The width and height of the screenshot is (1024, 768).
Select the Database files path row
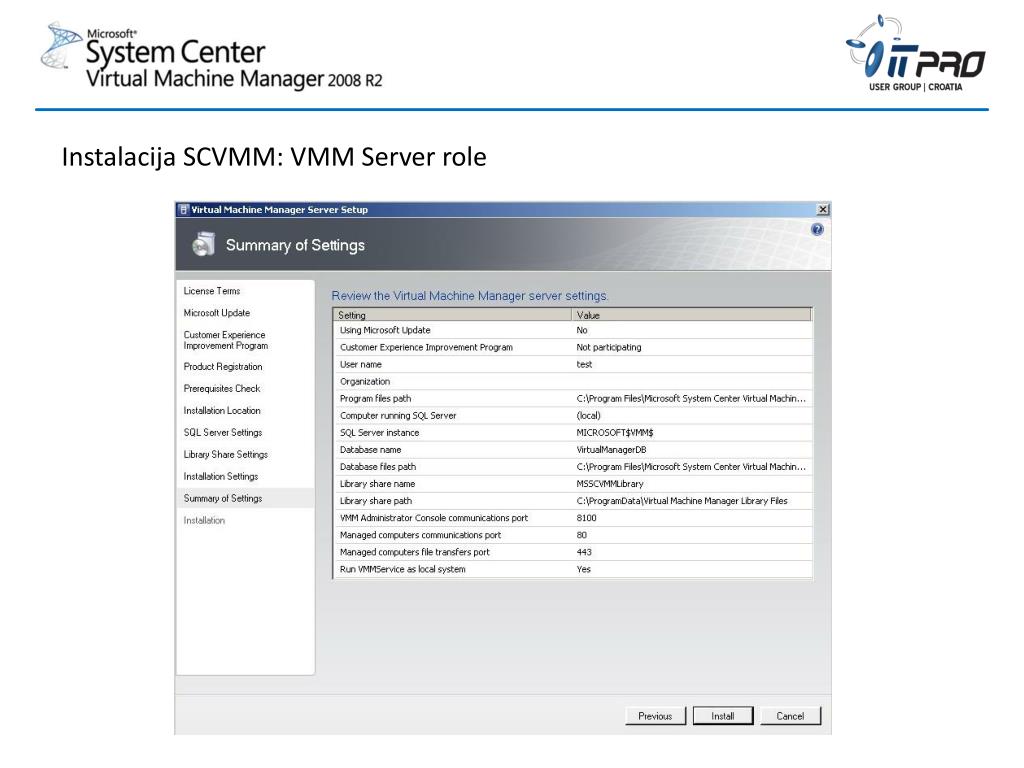pyautogui.click(x=573, y=466)
